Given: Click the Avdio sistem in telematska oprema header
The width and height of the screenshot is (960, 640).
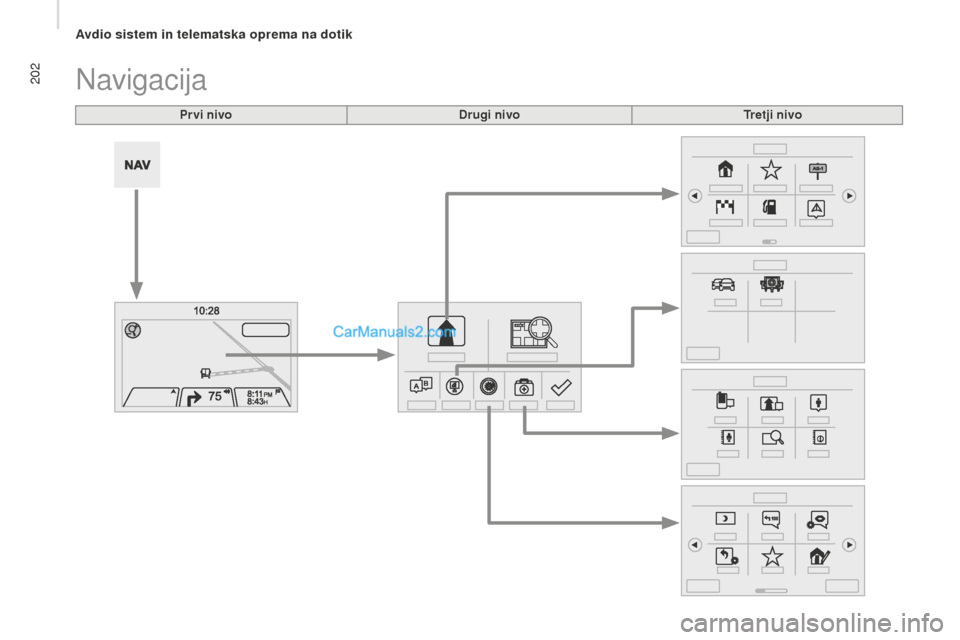Looking at the screenshot, I should [214, 34].
